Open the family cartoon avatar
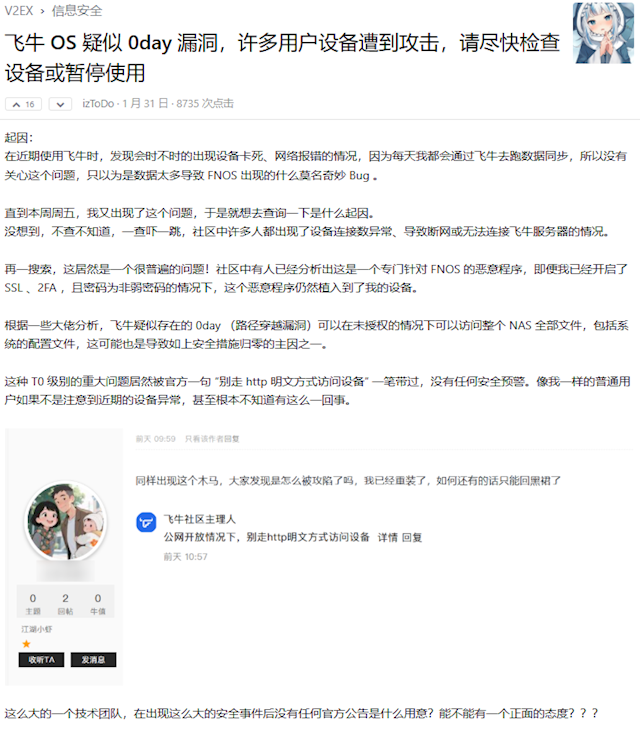The image size is (640, 742). pyautogui.click(x=65, y=521)
